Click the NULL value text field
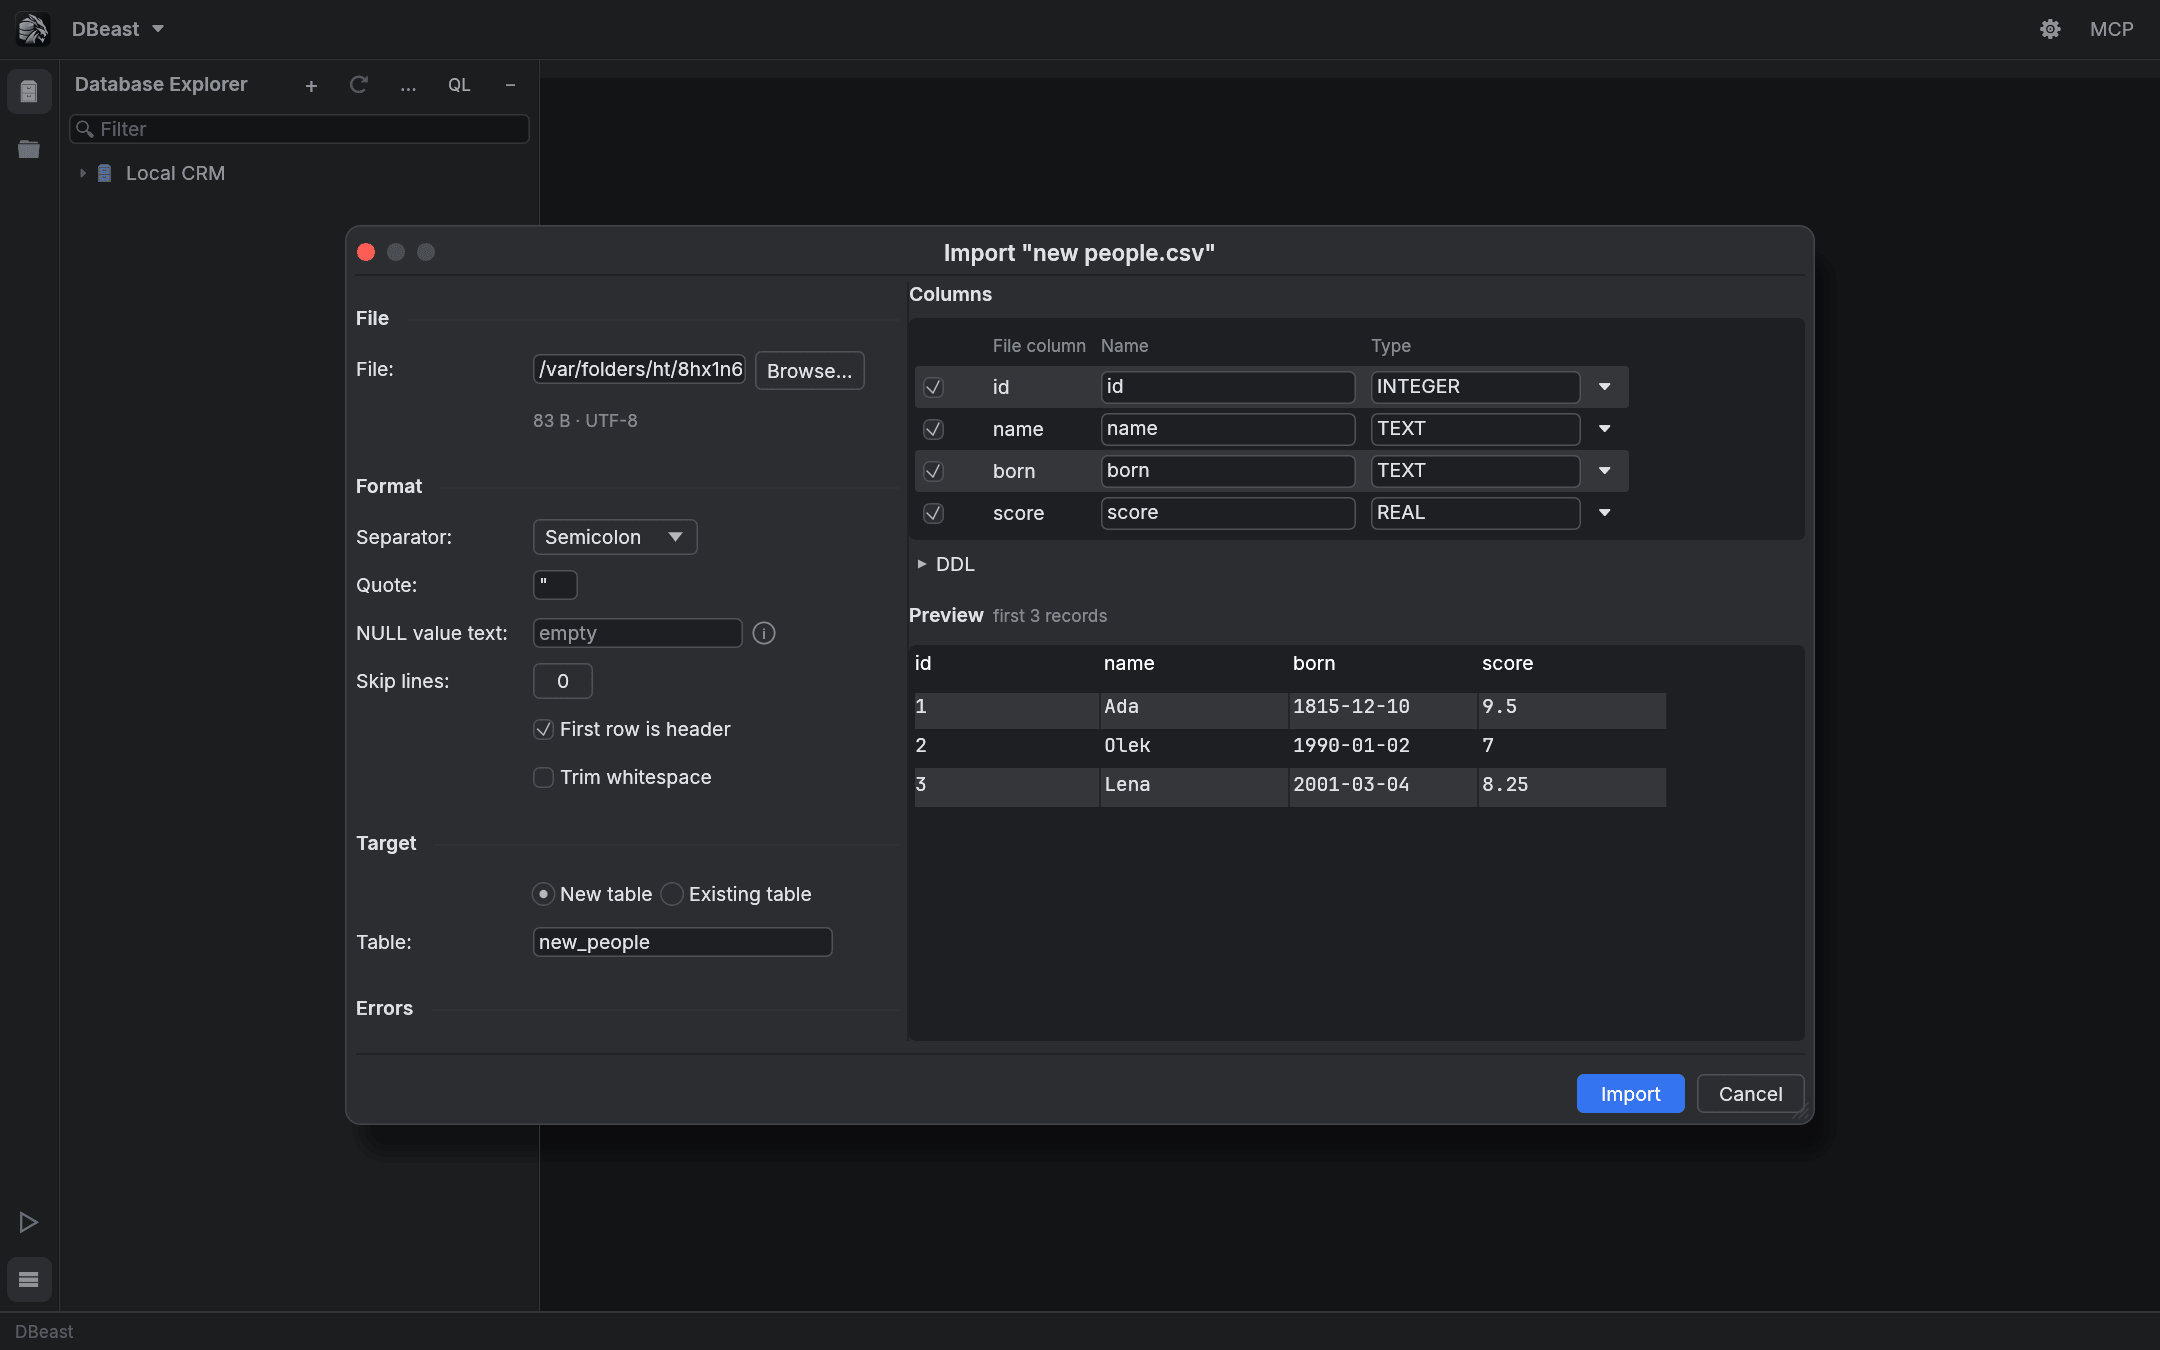2160x1350 pixels. 637,633
